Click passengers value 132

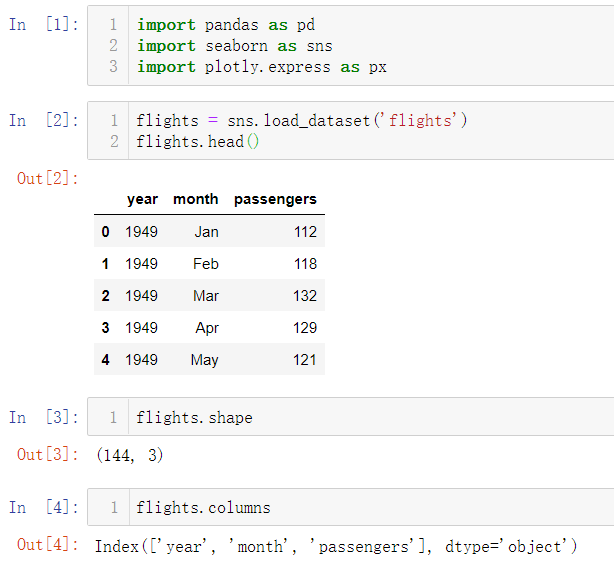305,296
